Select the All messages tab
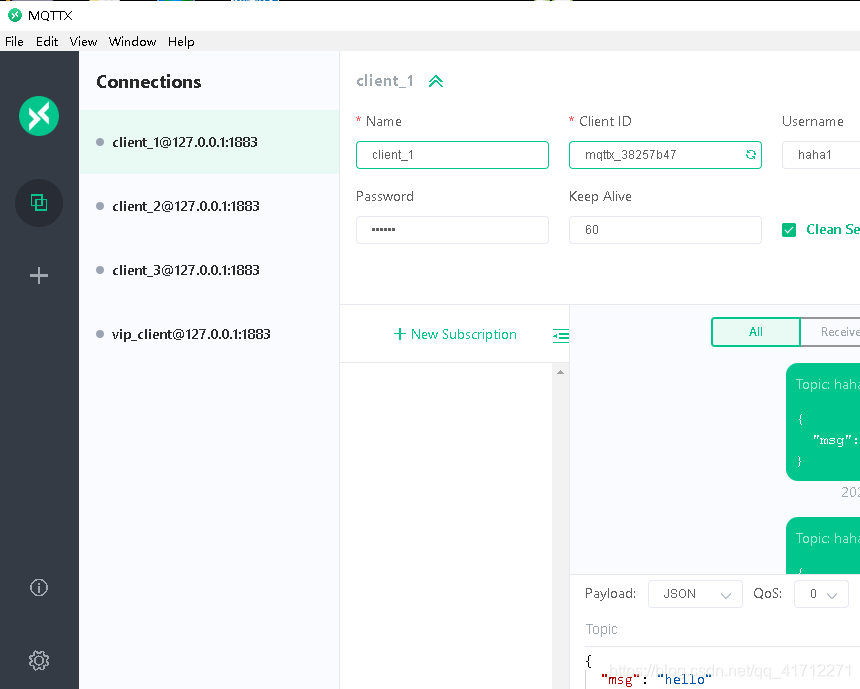 (x=756, y=332)
